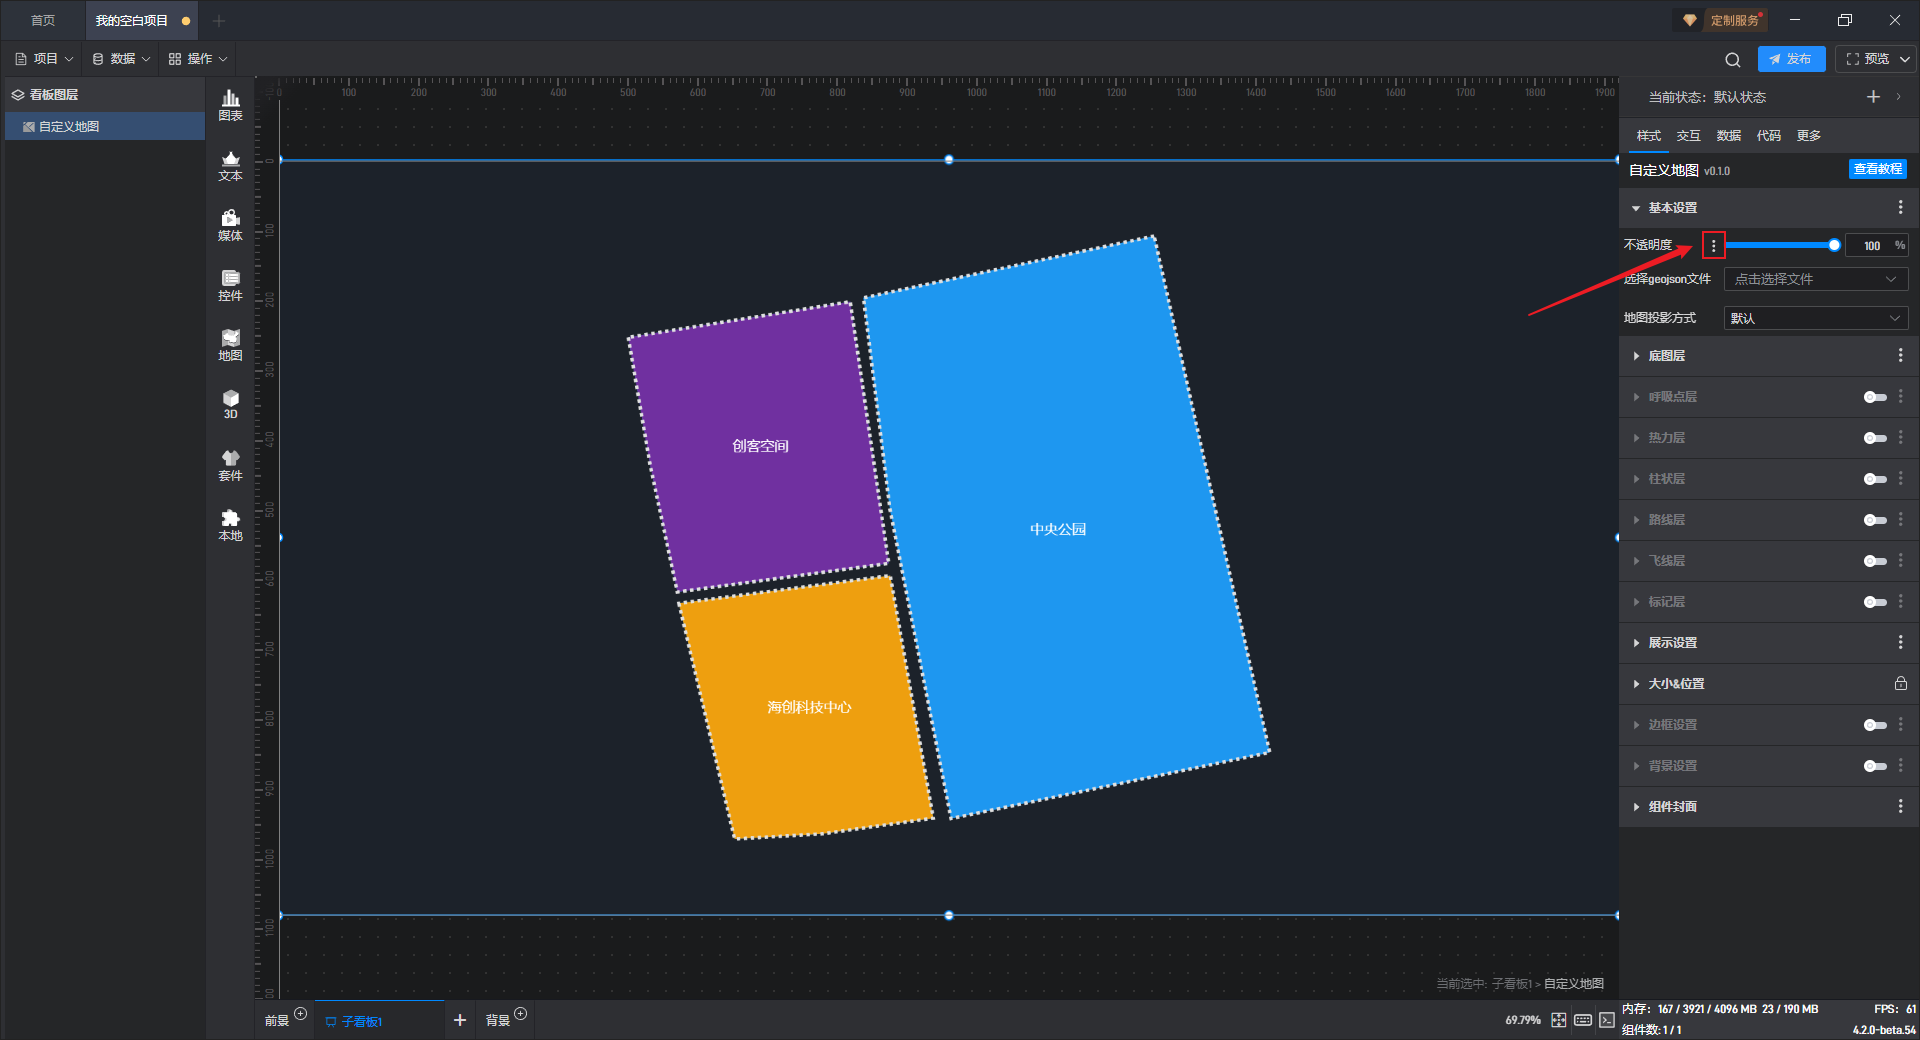
Task: Switch to the 交互 tab
Action: [1688, 136]
